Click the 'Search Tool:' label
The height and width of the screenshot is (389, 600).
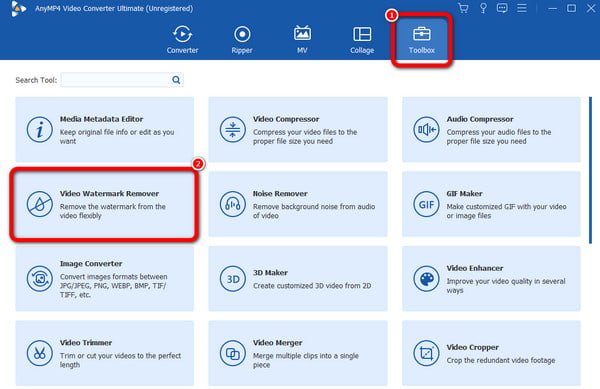point(36,80)
